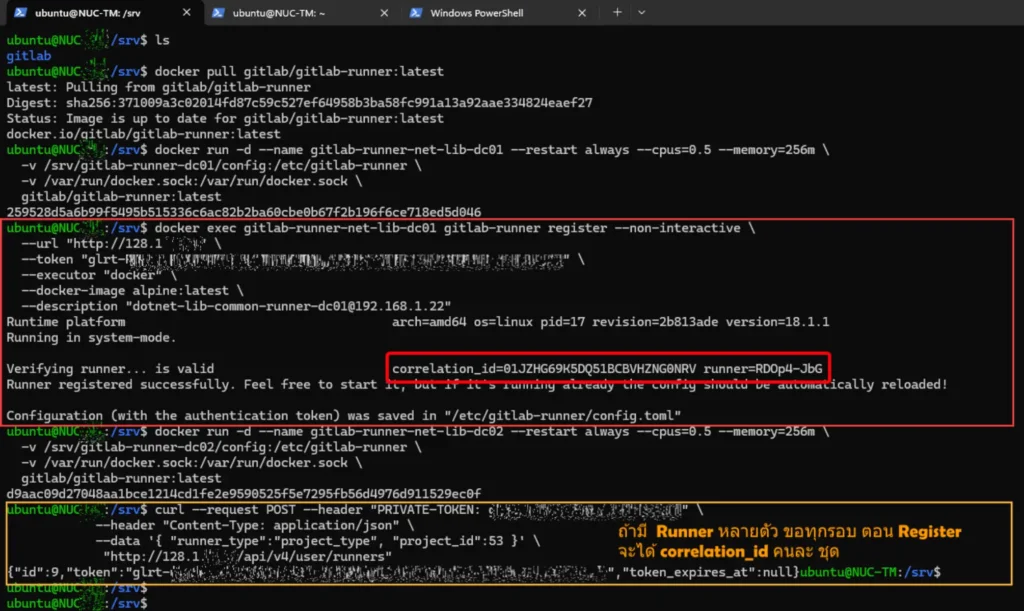The image size is (1024, 611).
Task: Click the last empty prompt line
Action: coord(80,603)
